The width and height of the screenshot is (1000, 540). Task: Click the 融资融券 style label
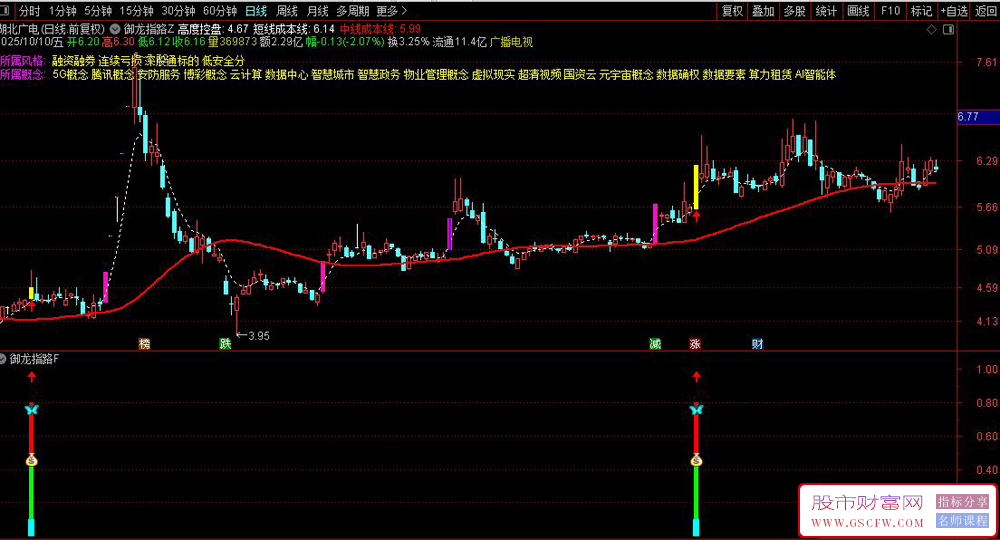click(x=73, y=61)
